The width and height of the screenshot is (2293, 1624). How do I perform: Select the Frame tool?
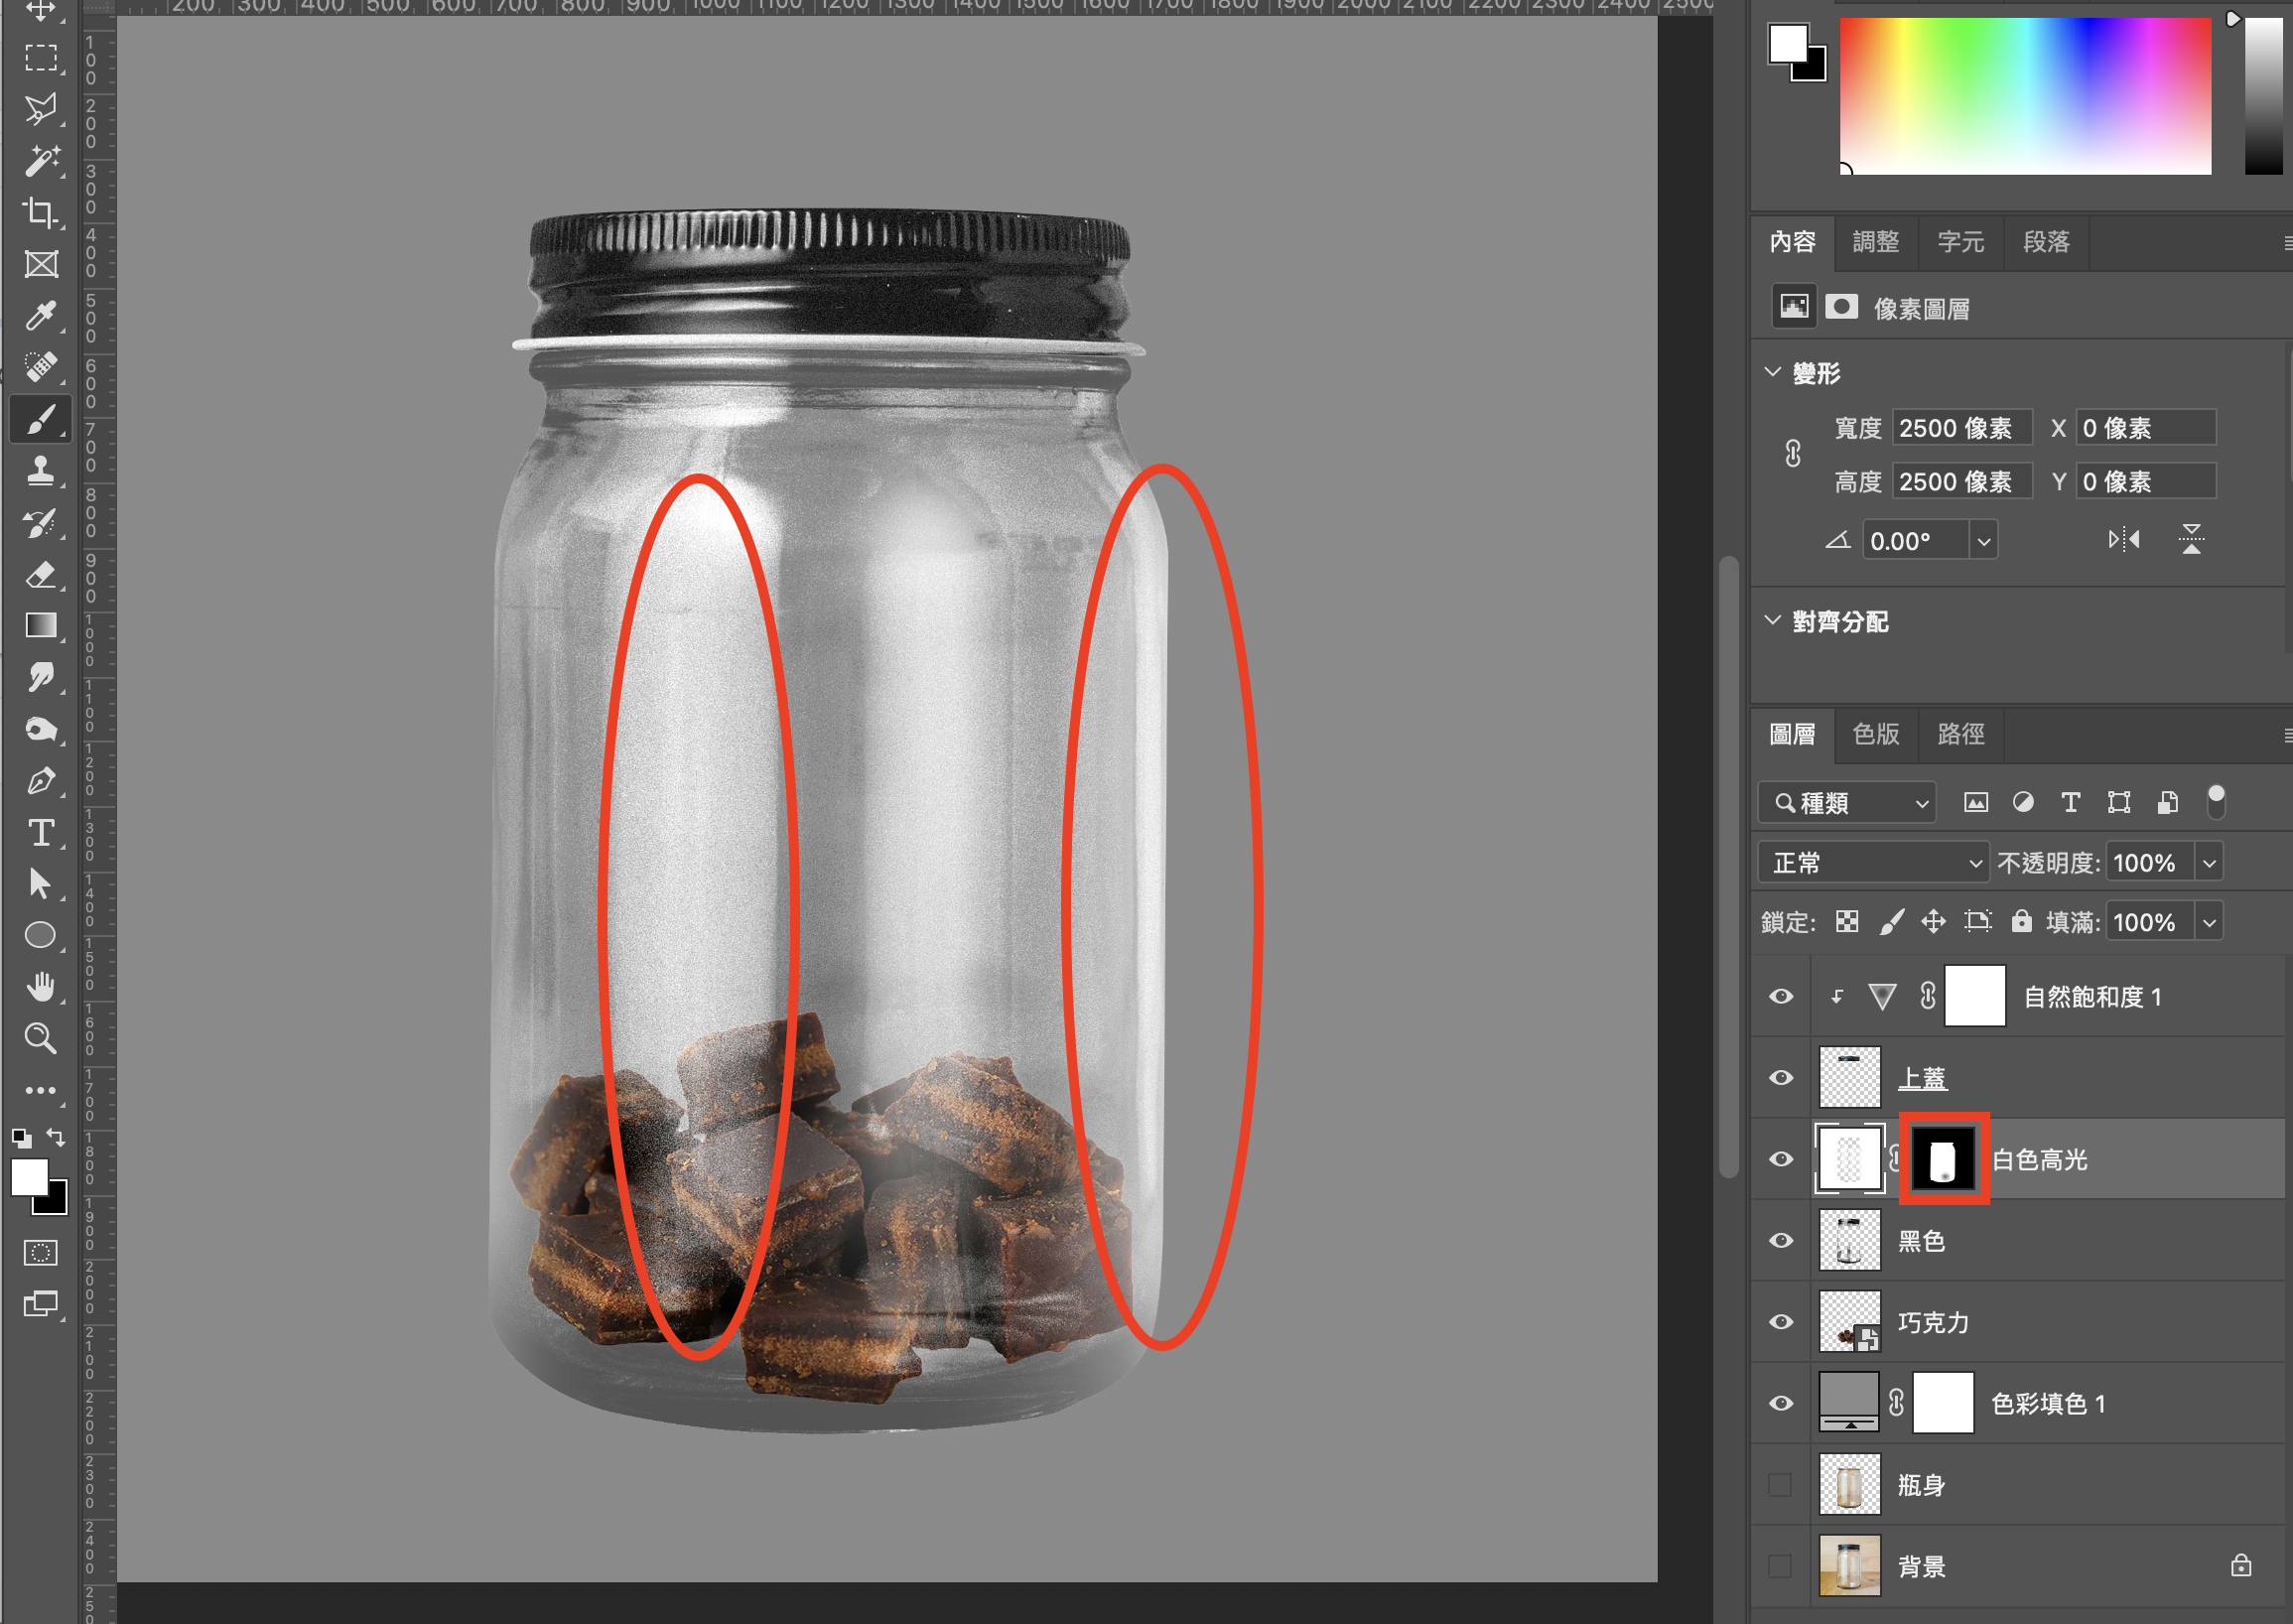pyautogui.click(x=40, y=265)
